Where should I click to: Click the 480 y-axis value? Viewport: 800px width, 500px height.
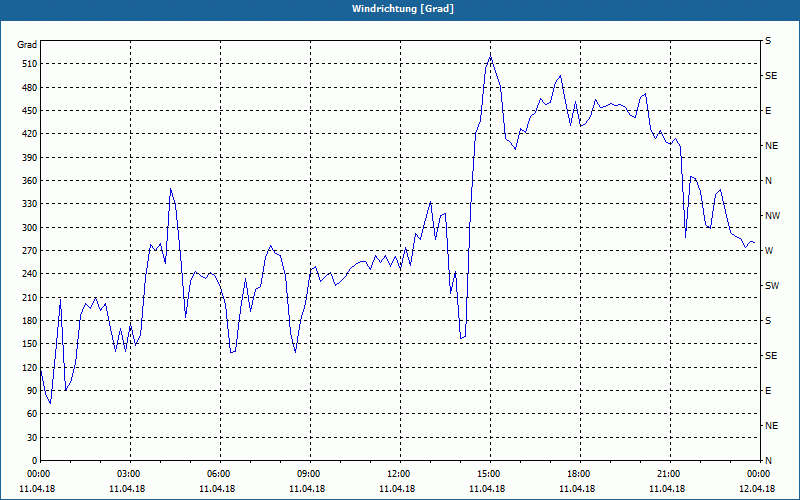(30, 87)
